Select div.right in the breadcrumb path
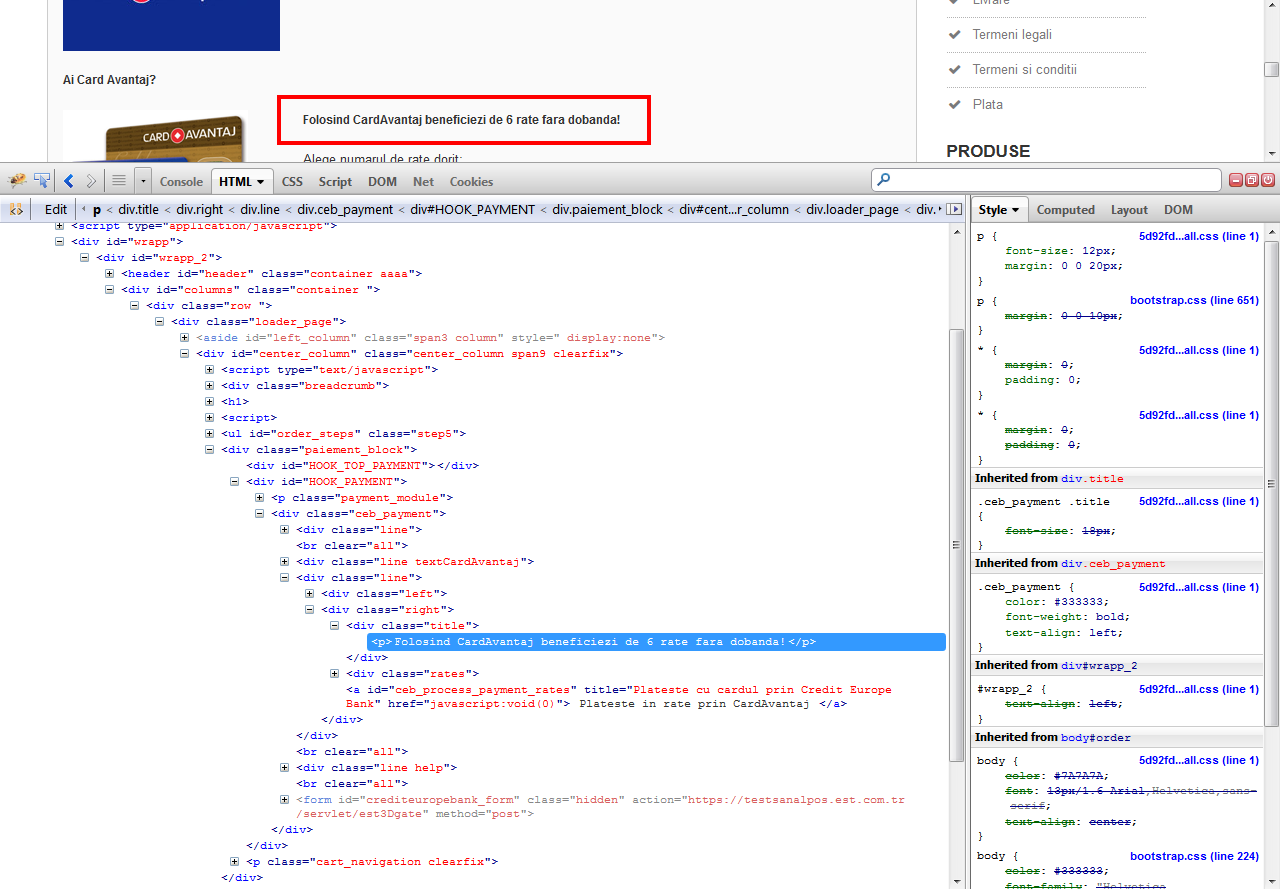 [x=200, y=209]
